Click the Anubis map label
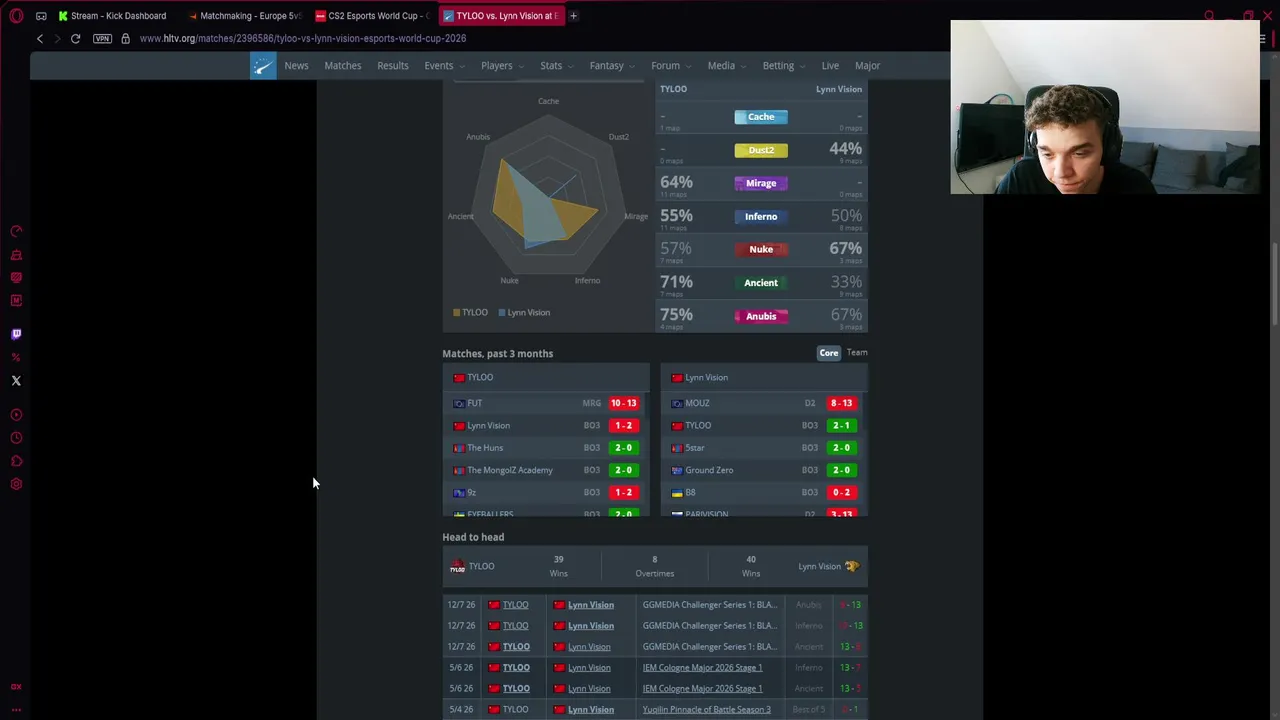Image resolution: width=1280 pixels, height=720 pixels. pos(761,316)
